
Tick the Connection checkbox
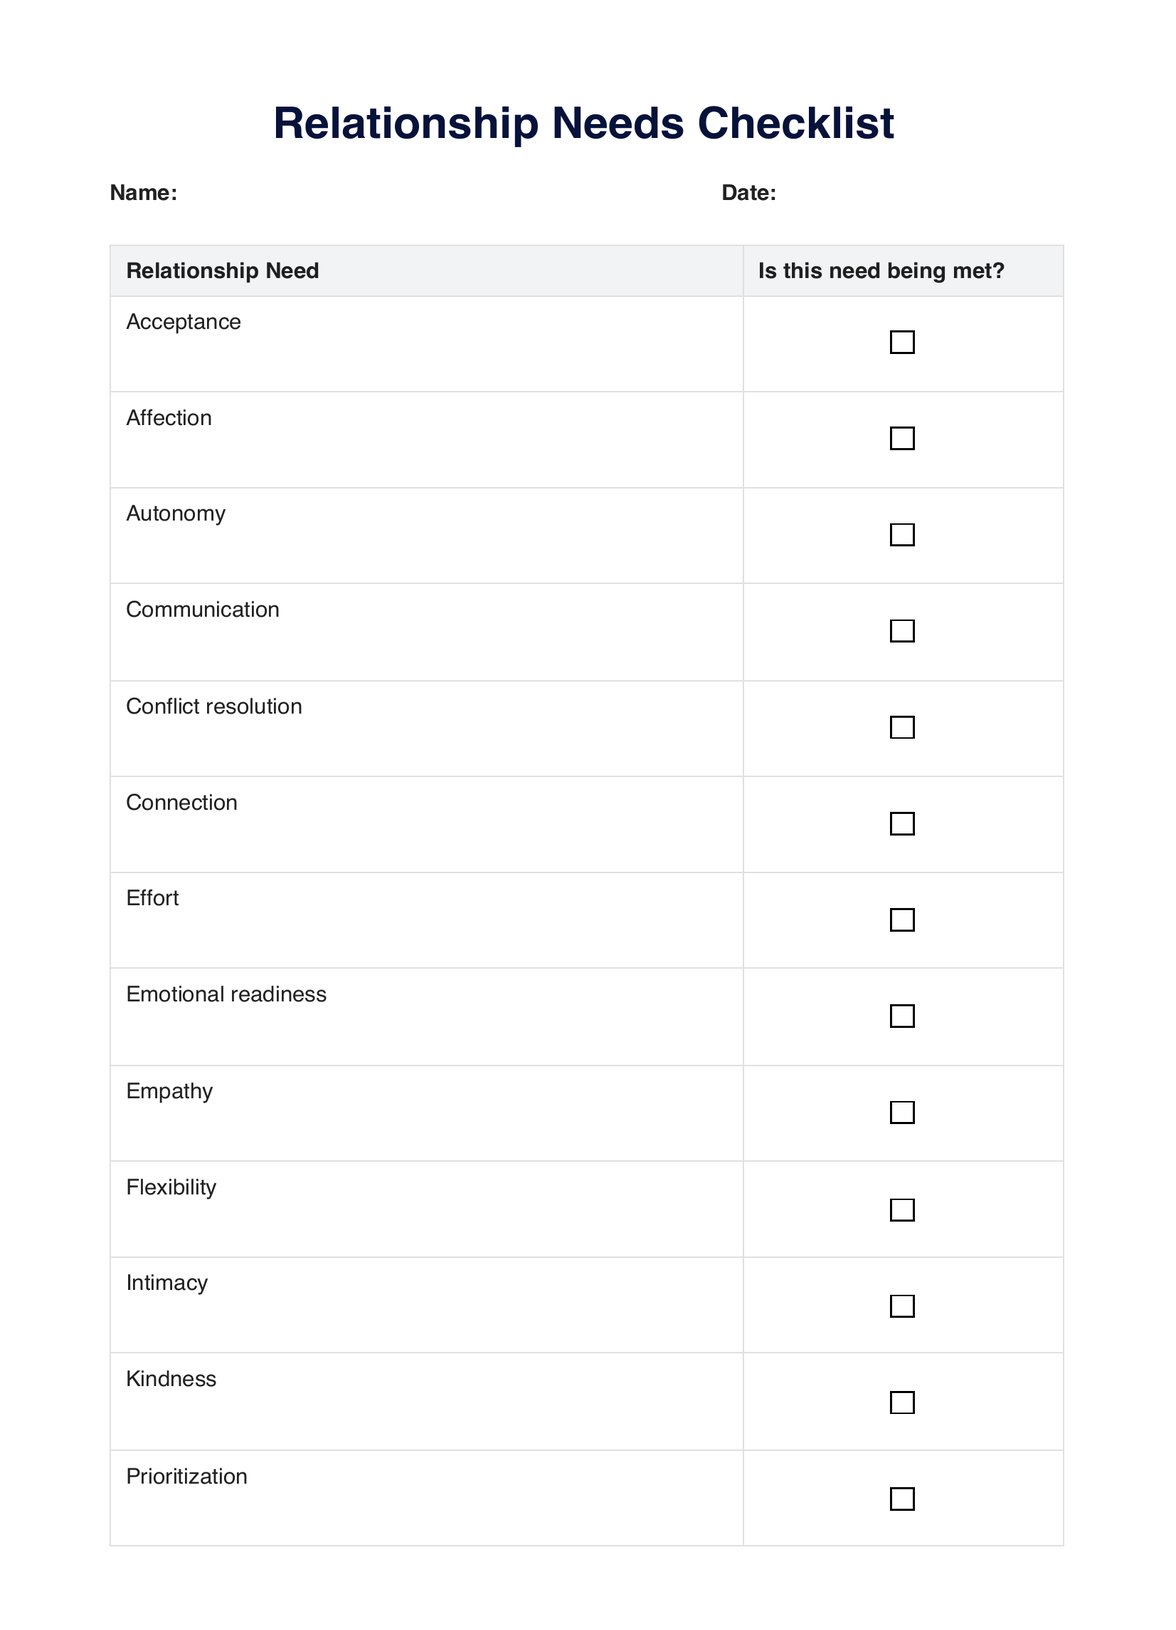[x=902, y=823]
